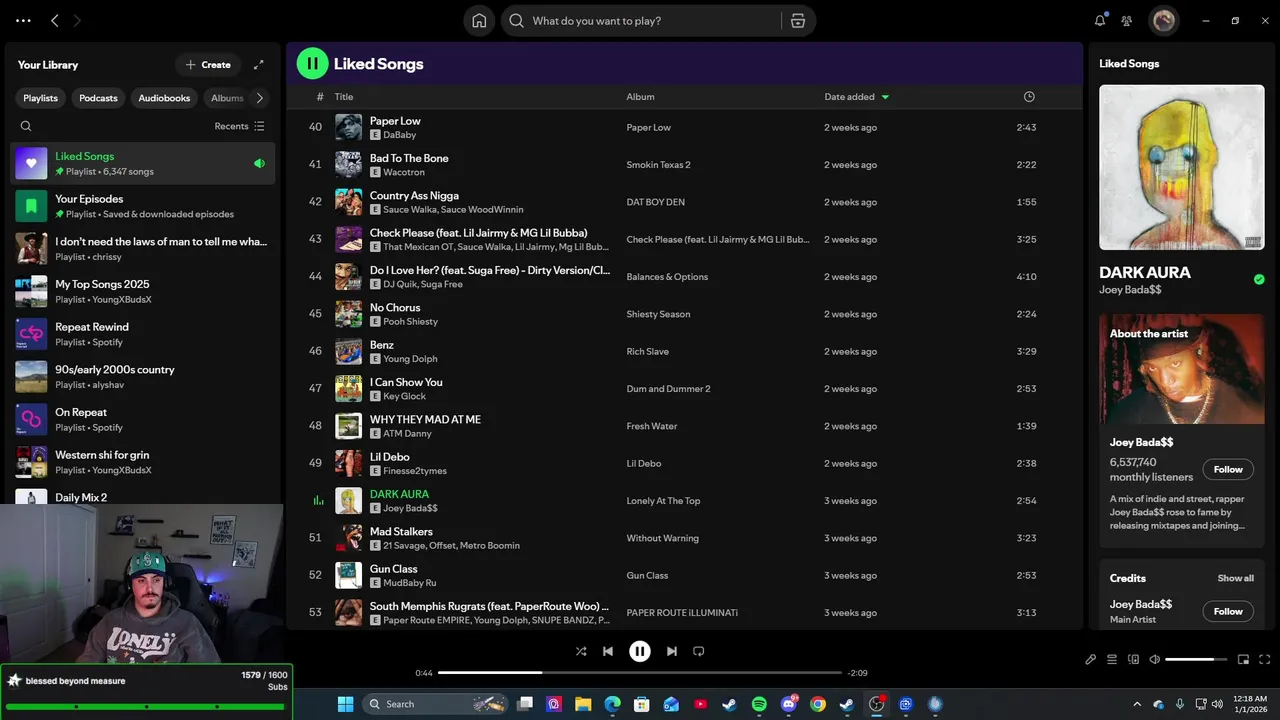Select the song Gun Class title

(x=393, y=569)
